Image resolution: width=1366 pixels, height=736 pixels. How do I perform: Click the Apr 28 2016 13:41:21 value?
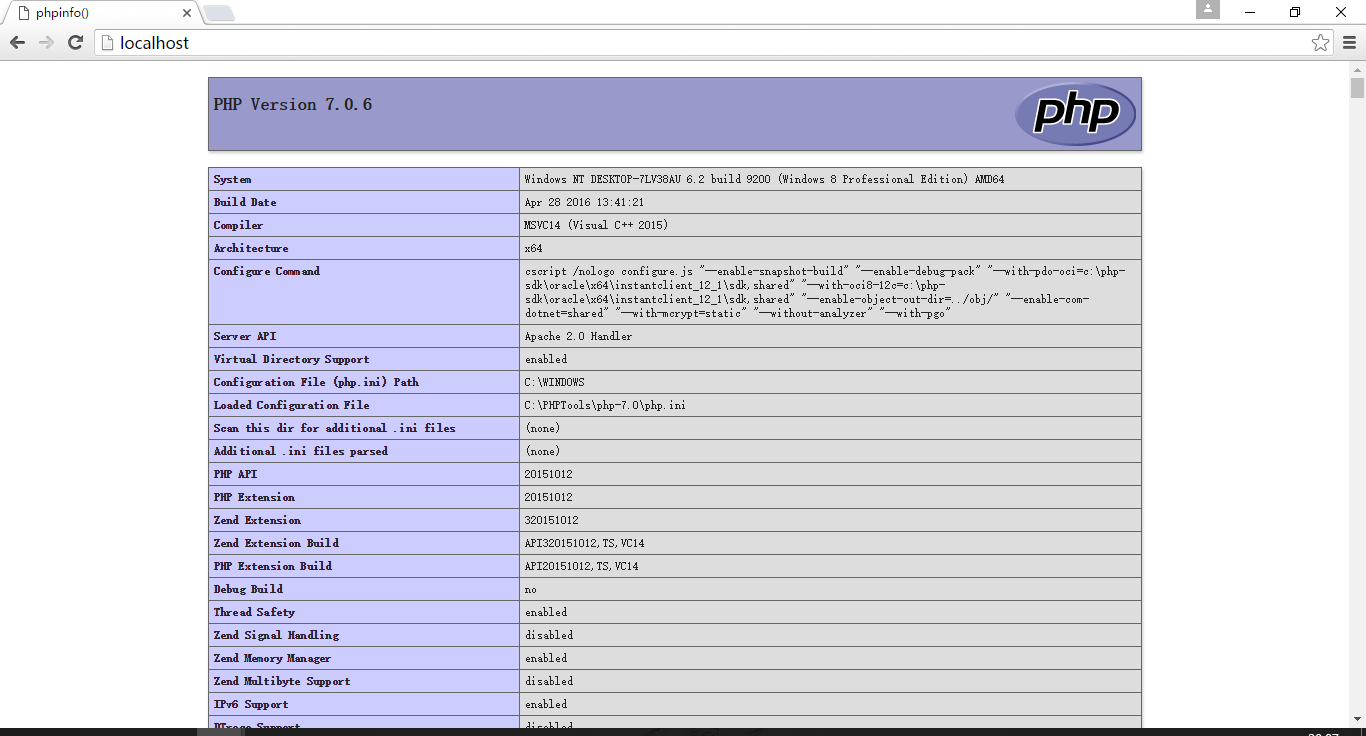click(585, 202)
